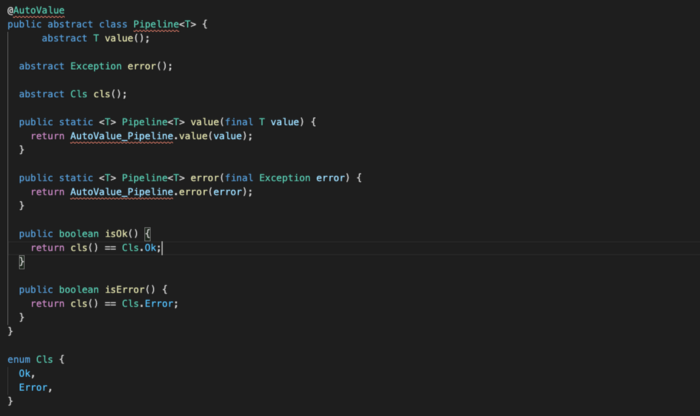The width and height of the screenshot is (700, 416).
Task: Click the final keyword before T value parameter
Action: pyautogui.click(x=245, y=122)
